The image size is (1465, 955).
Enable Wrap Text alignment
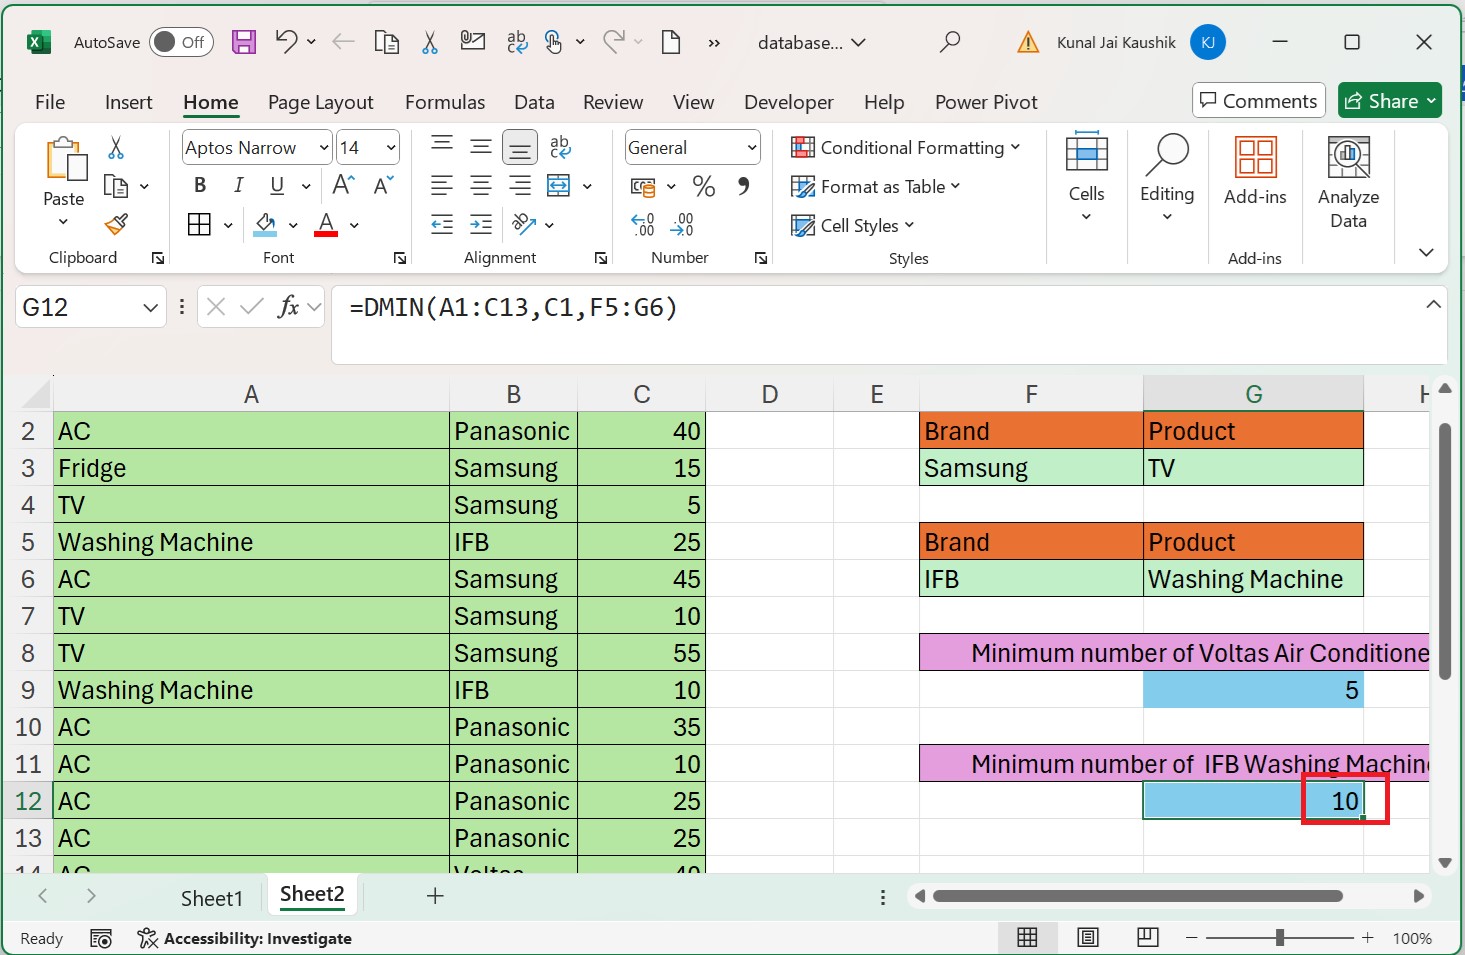(x=560, y=147)
